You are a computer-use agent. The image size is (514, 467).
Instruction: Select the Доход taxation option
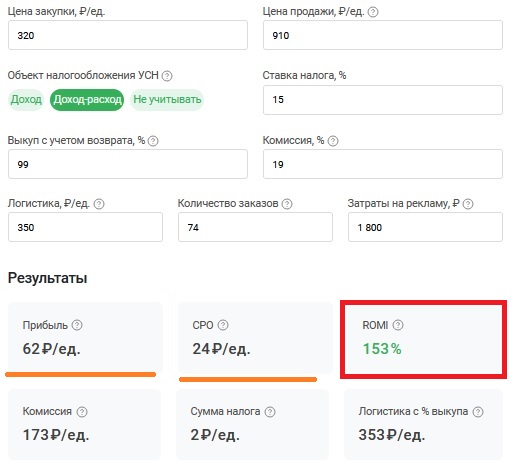pyautogui.click(x=26, y=100)
